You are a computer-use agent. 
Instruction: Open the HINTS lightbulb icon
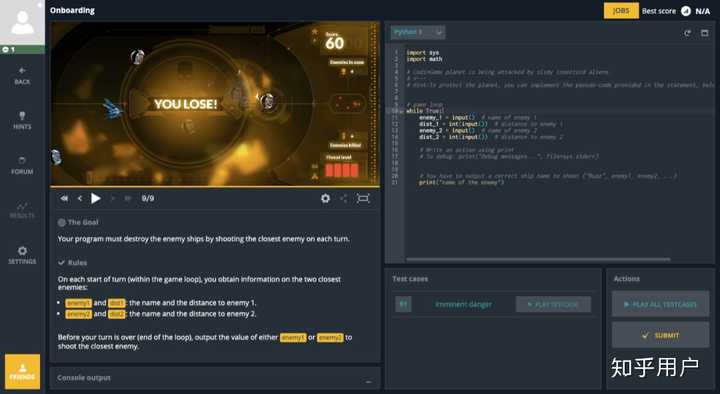pyautogui.click(x=22, y=120)
